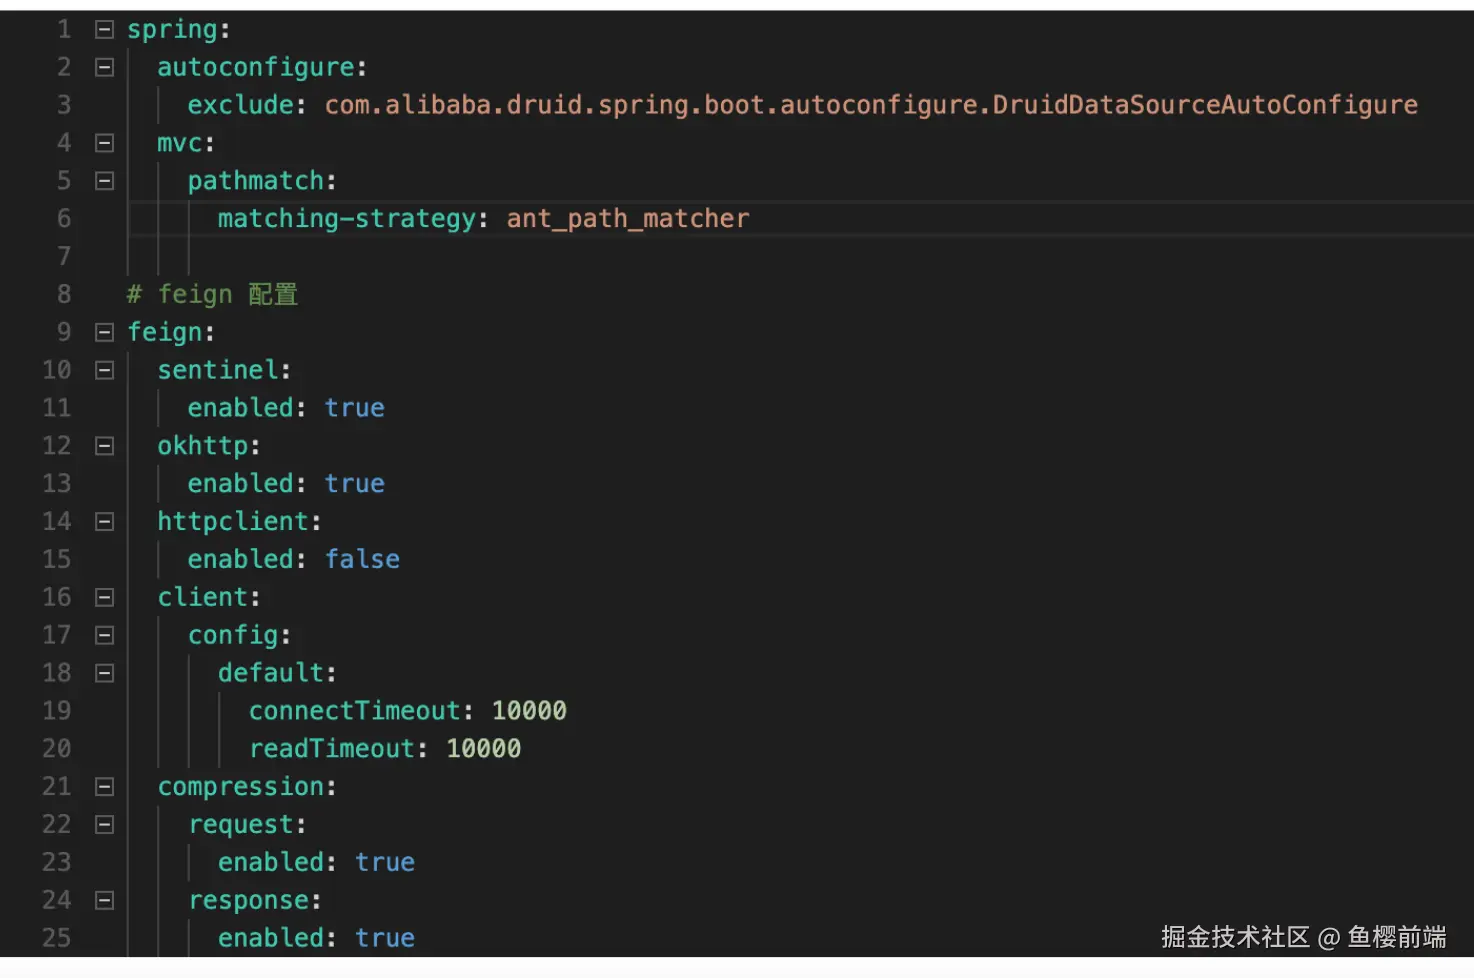This screenshot has width=1474, height=978.
Task: Collapse the config block fold toggle
Action: click(x=104, y=635)
